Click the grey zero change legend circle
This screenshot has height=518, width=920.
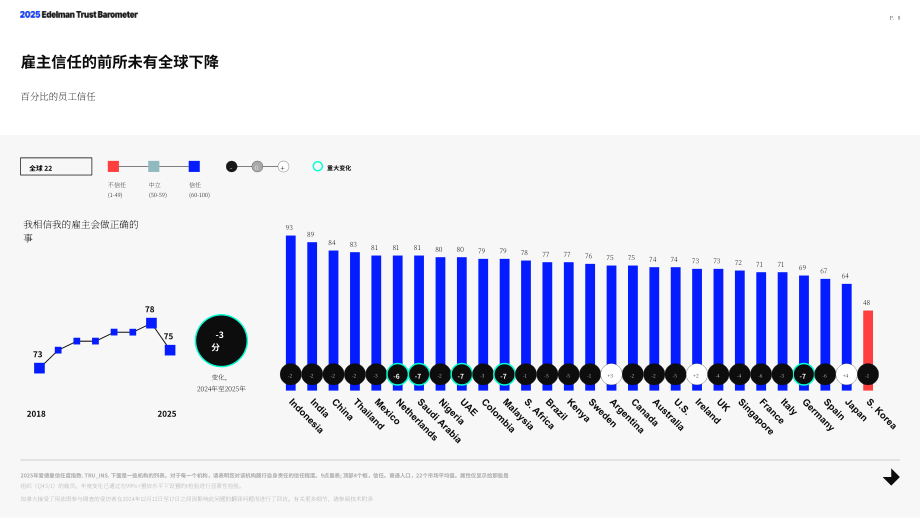(257, 167)
